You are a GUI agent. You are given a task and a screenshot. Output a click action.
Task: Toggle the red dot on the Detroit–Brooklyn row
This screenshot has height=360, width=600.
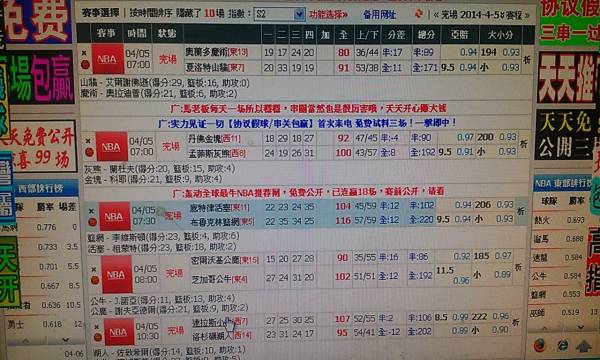[x=92, y=222]
